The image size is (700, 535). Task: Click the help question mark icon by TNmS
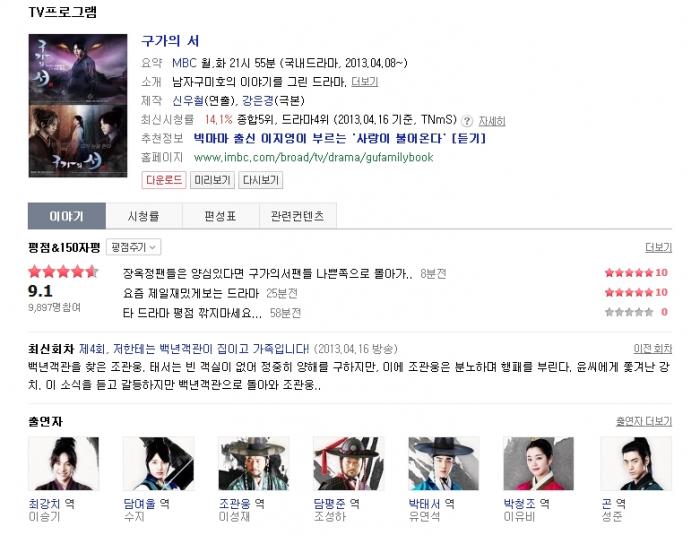pos(467,121)
